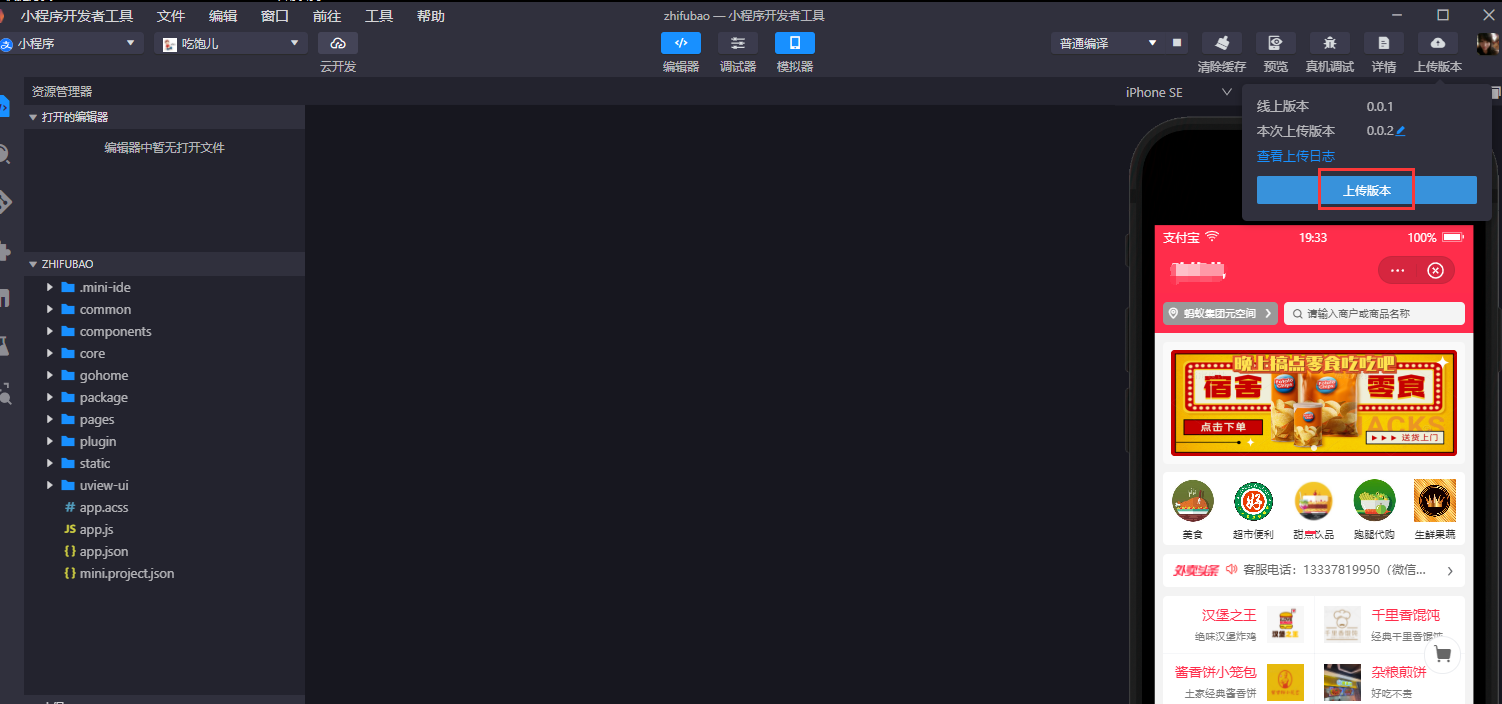The image size is (1502, 704).
Task: Click the speaker icon in the notice bar
Action: click(1231, 570)
